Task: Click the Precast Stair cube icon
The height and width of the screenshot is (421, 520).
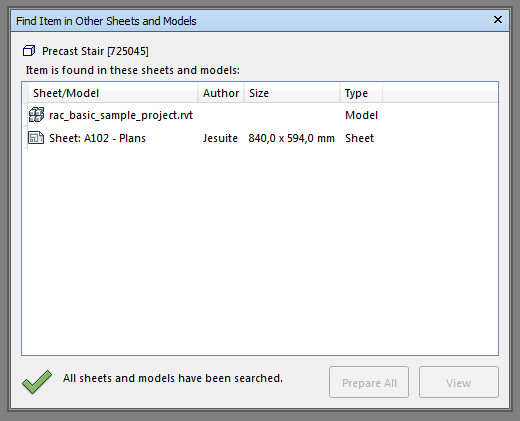Action: [x=29, y=51]
